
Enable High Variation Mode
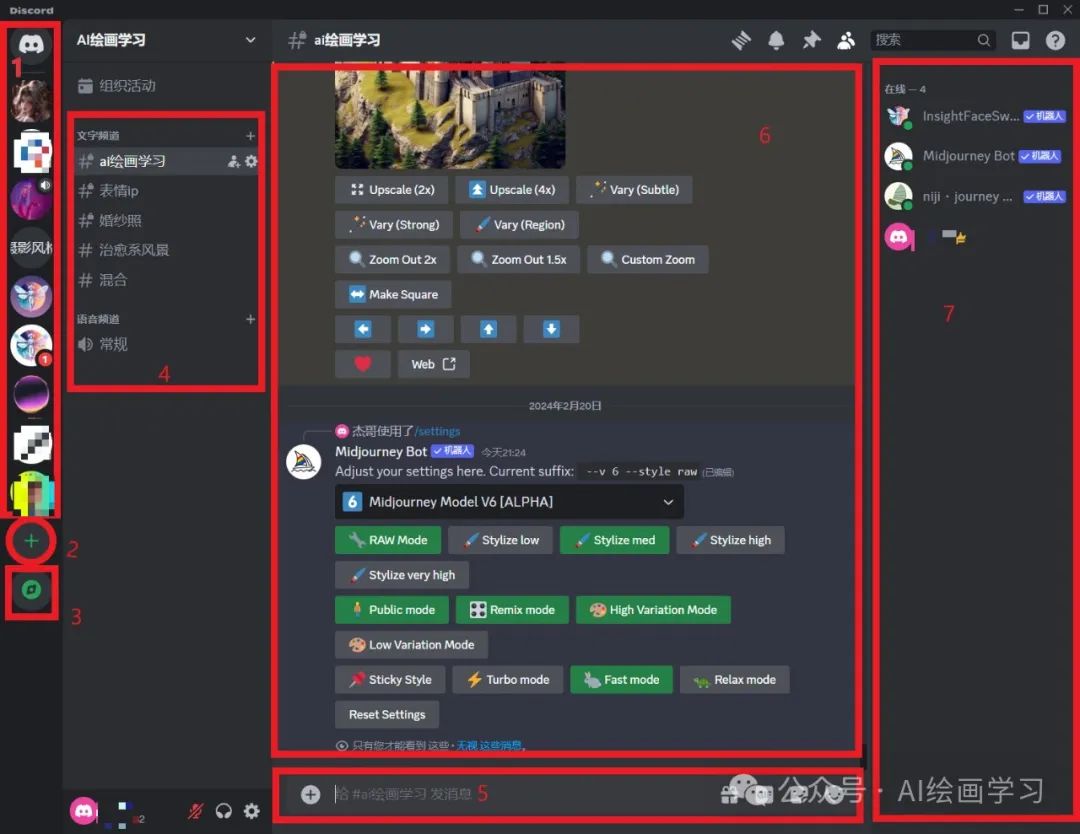[654, 609]
